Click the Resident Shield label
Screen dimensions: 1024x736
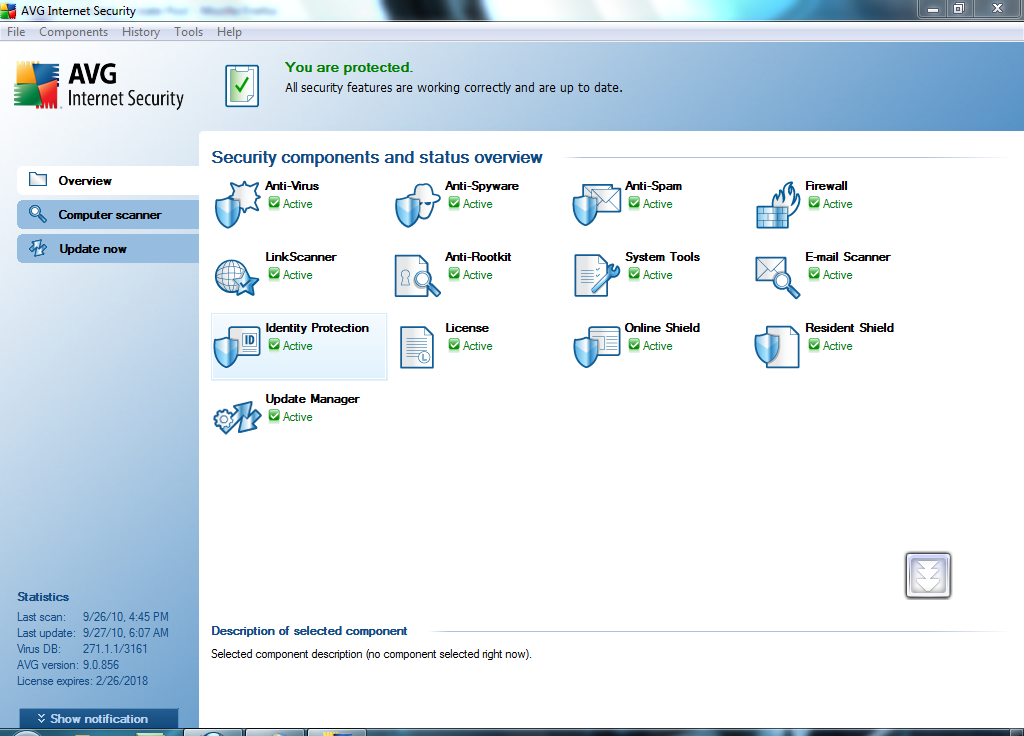[849, 328]
